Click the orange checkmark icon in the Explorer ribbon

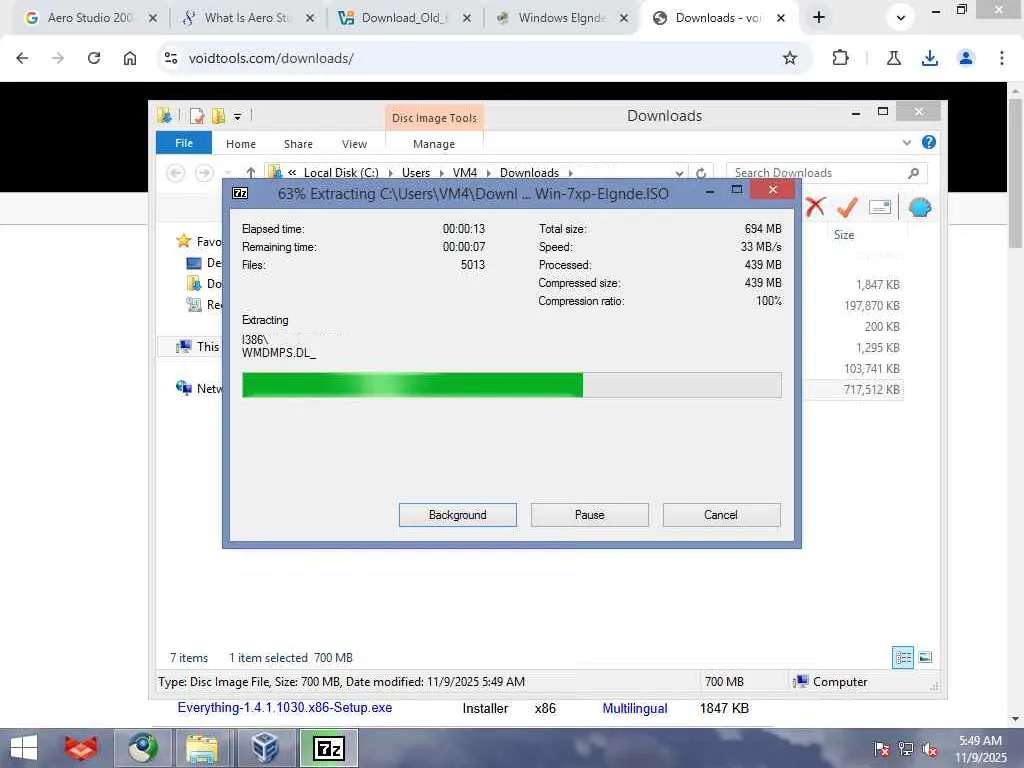[x=847, y=207]
